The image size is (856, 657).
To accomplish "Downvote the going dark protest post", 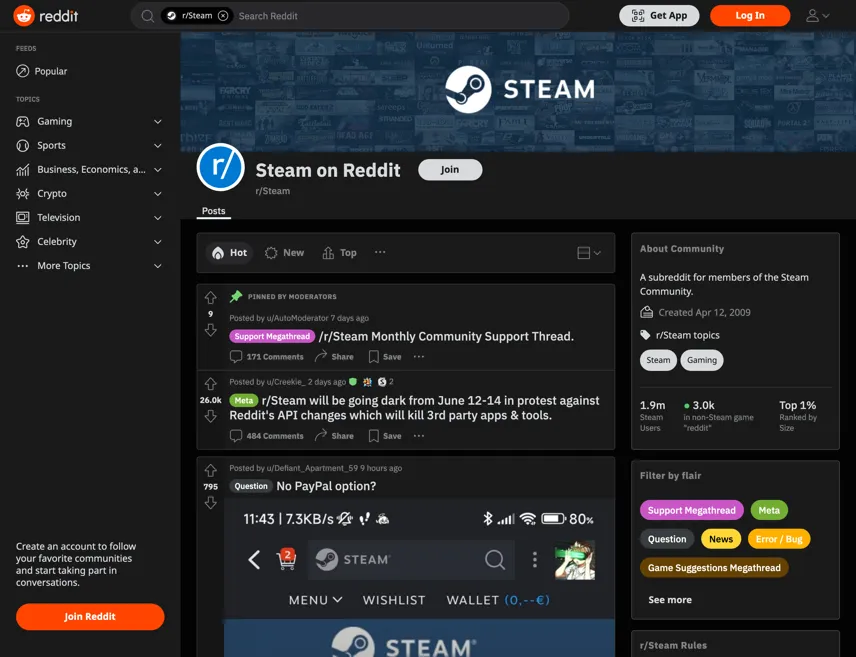I will tap(211, 416).
